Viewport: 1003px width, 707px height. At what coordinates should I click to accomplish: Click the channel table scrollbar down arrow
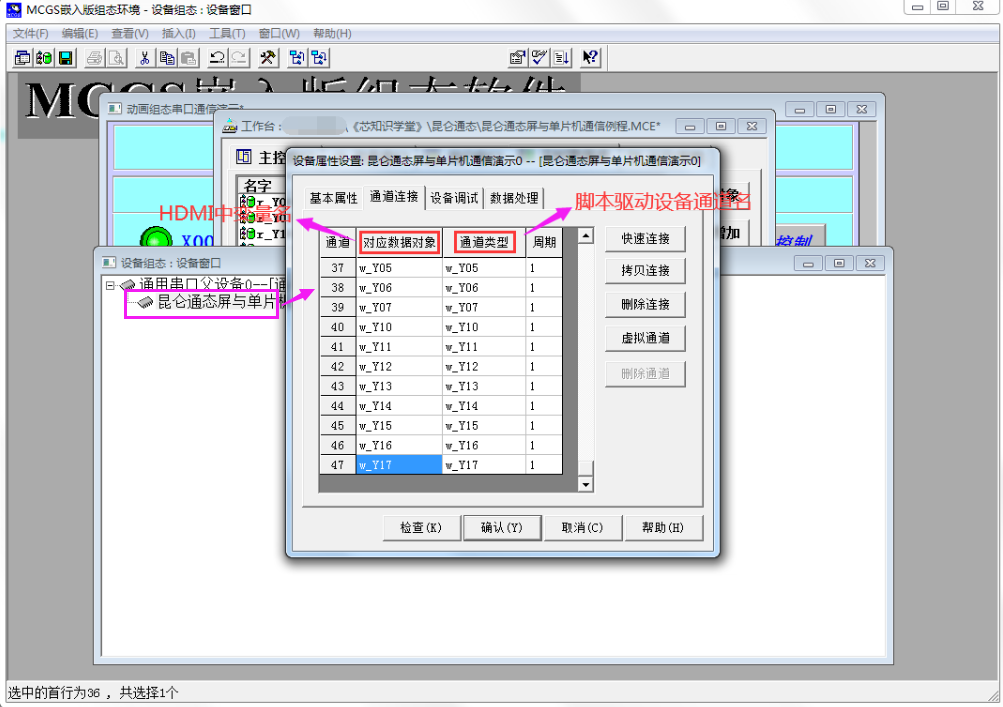pos(583,484)
